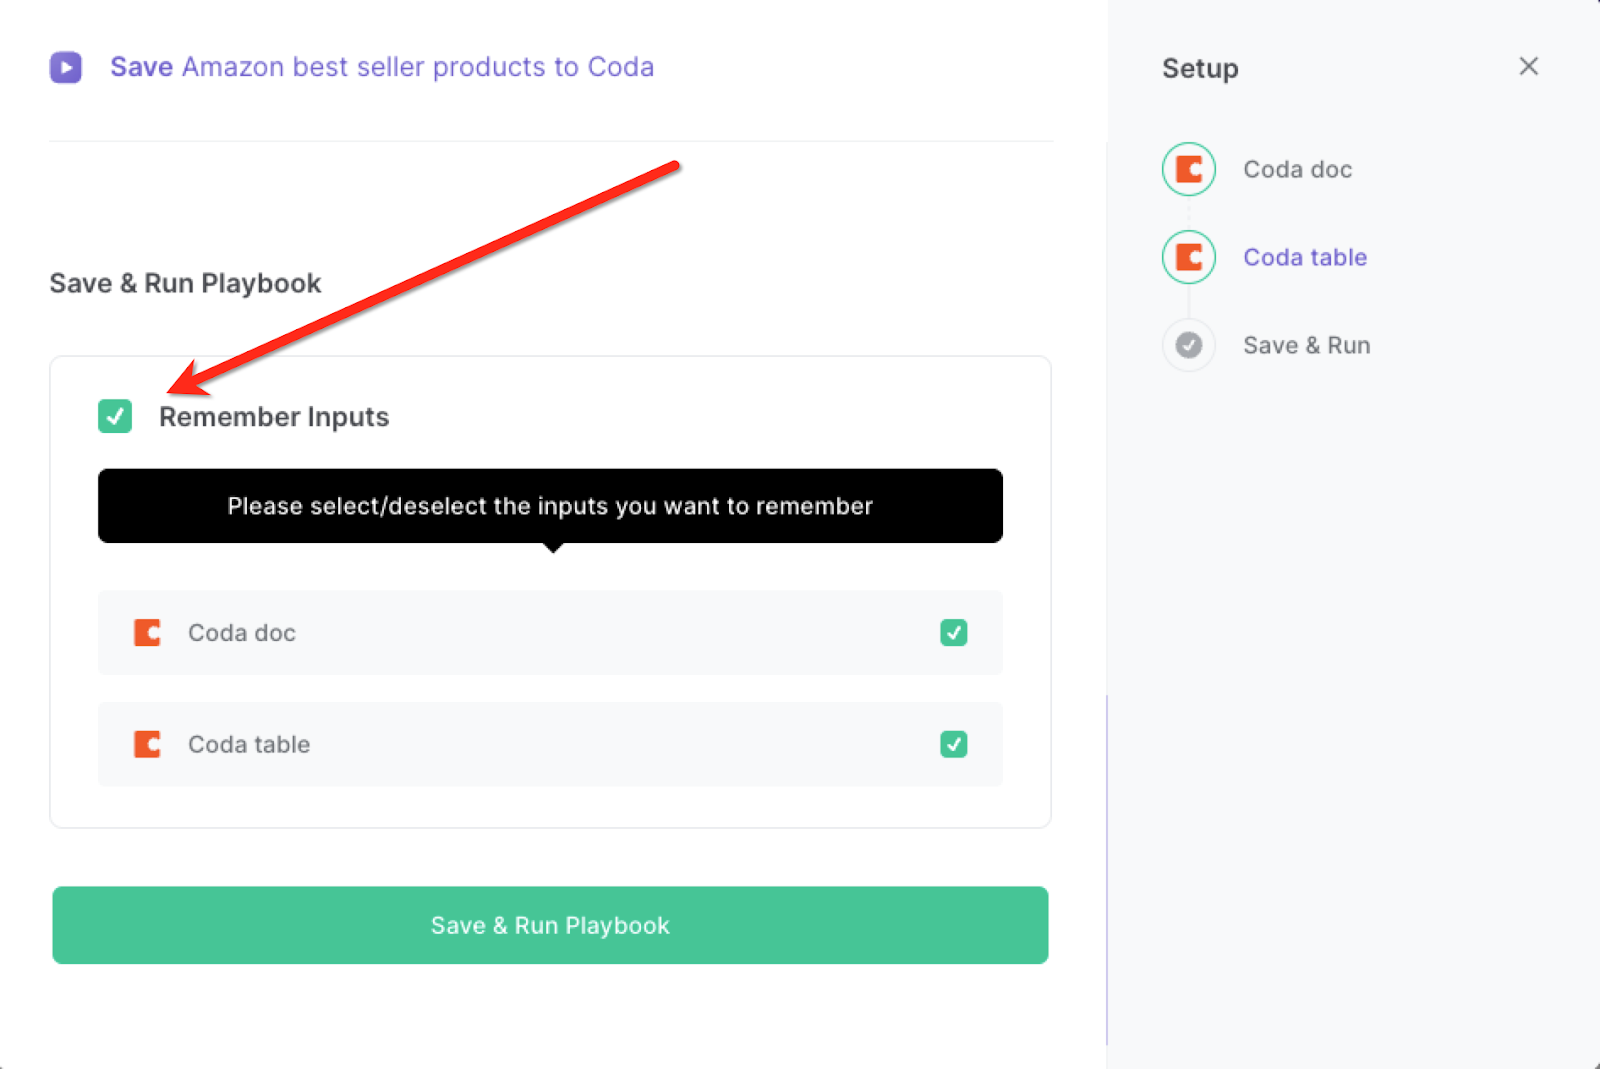
Task: Uncheck the Remember Inputs checkbox
Action: pos(115,416)
